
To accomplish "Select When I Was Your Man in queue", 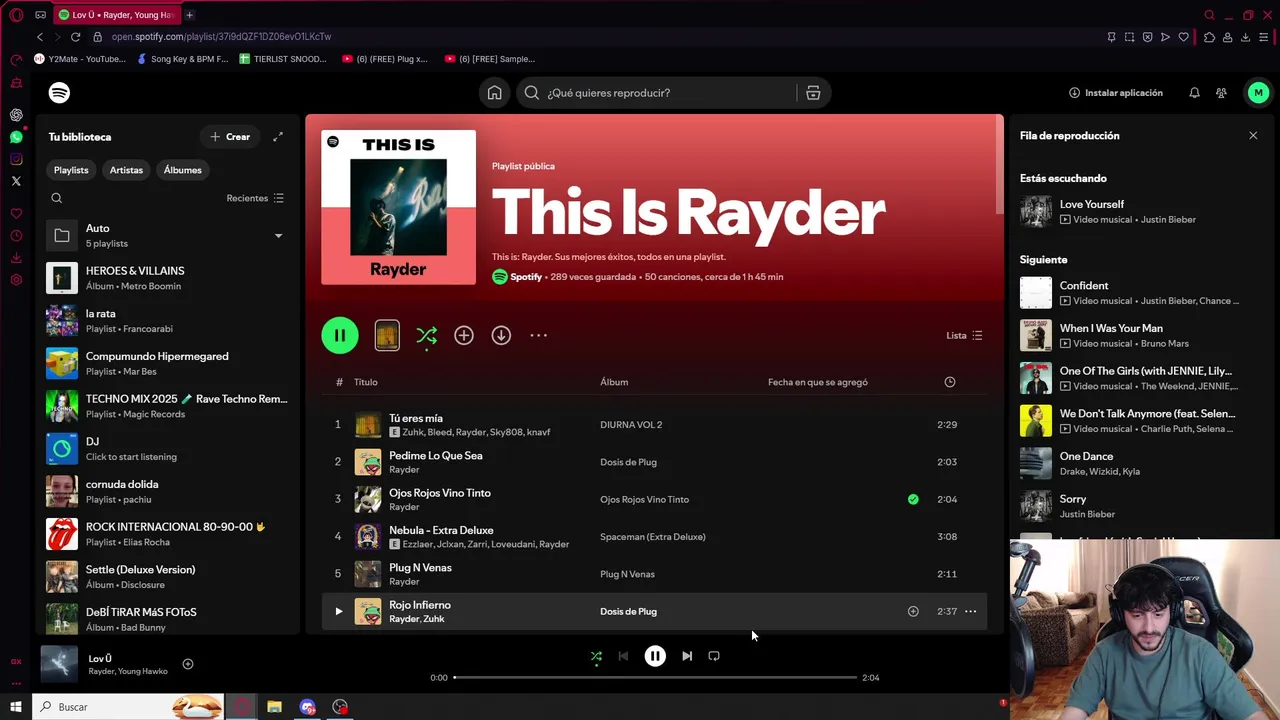I will point(1140,335).
